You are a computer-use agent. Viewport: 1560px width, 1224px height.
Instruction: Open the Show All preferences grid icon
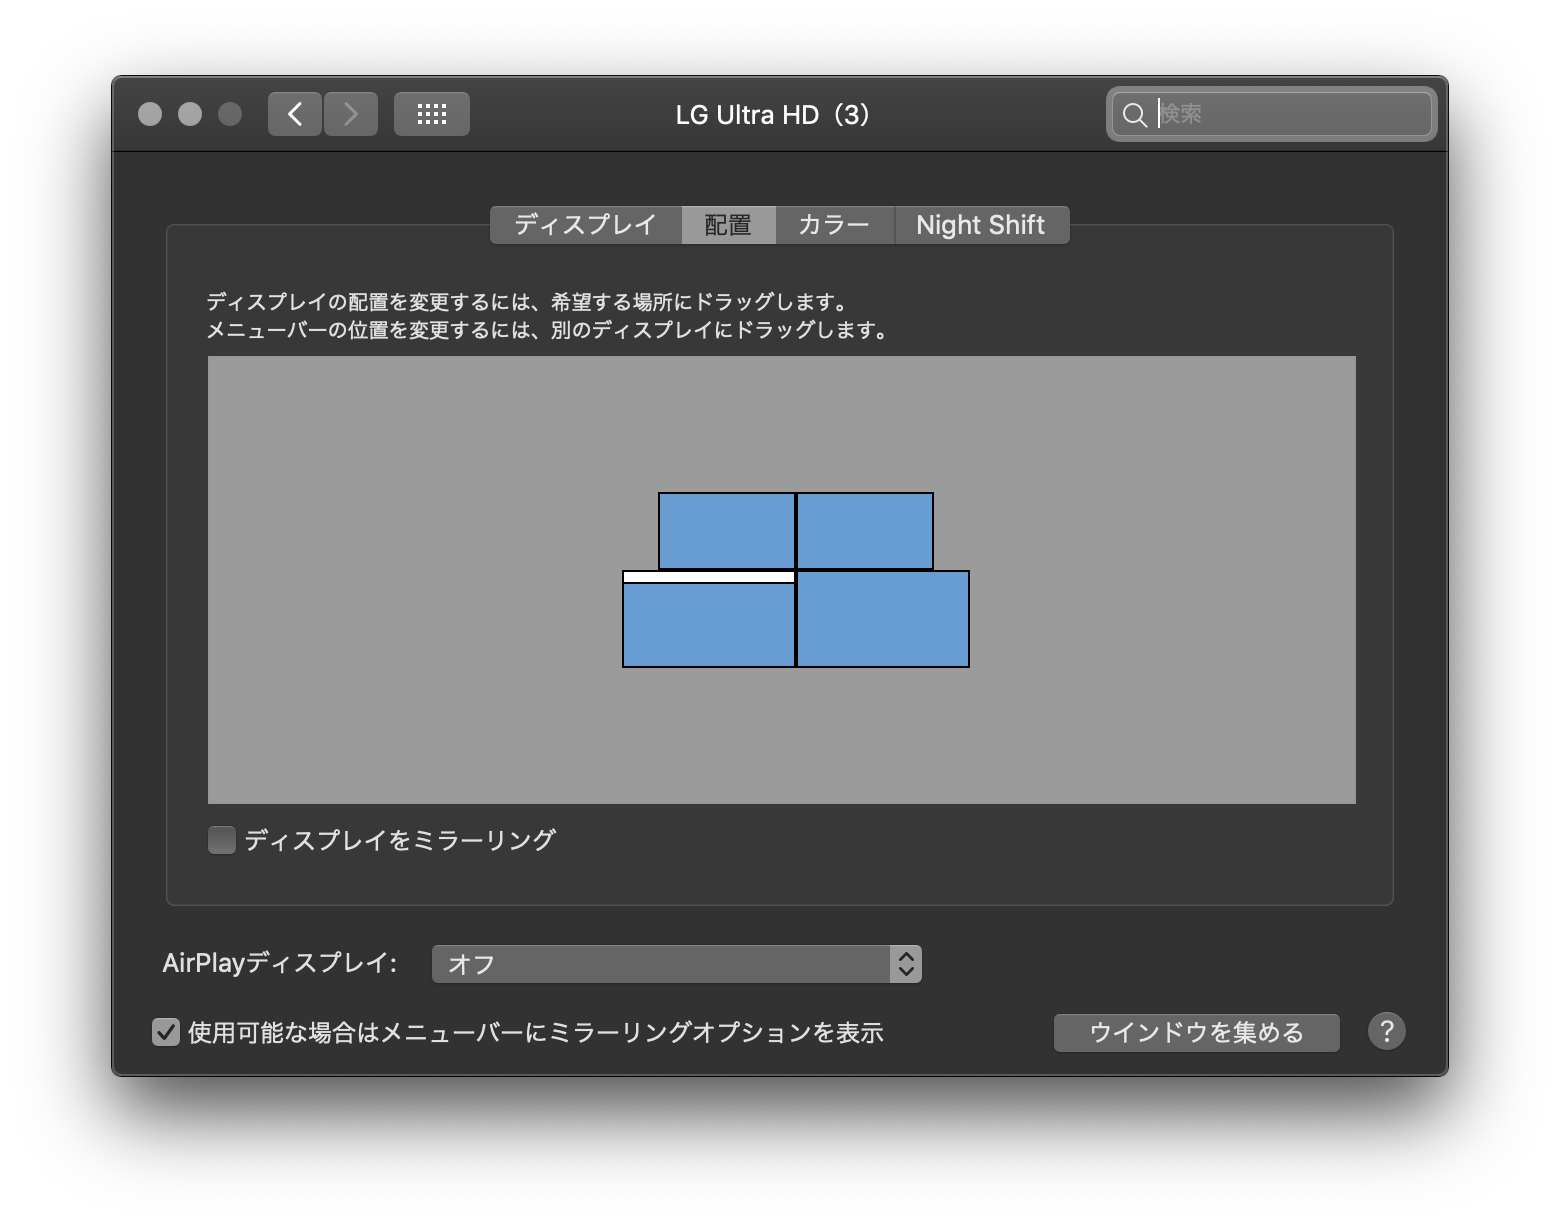tap(432, 113)
